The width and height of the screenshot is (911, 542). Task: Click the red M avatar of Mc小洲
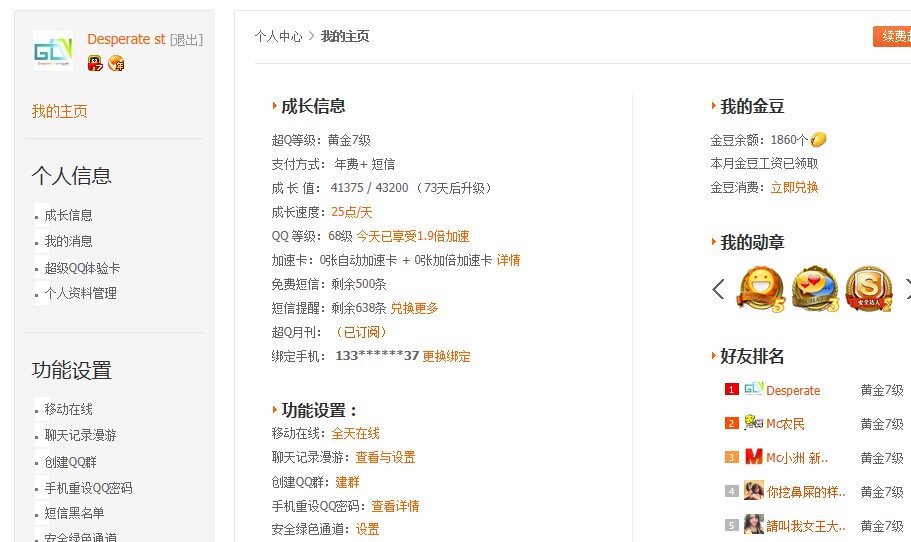pyautogui.click(x=754, y=457)
